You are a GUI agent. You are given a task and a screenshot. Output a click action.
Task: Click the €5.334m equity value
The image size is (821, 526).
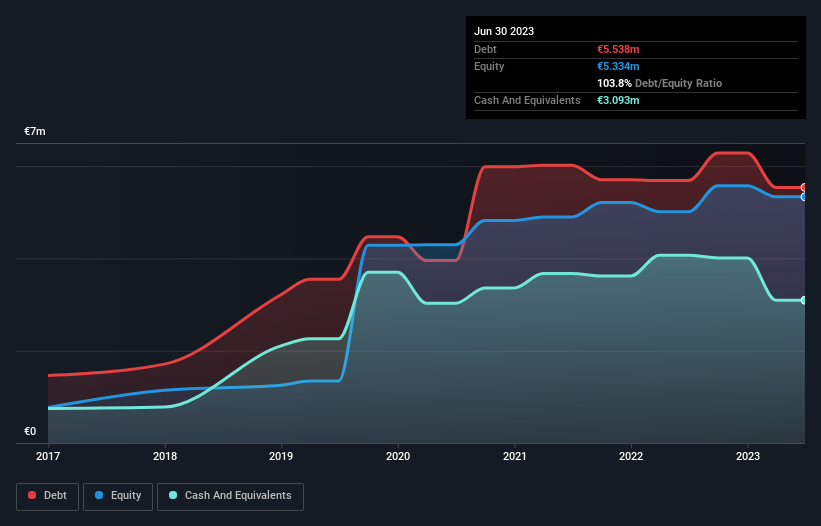click(618, 66)
